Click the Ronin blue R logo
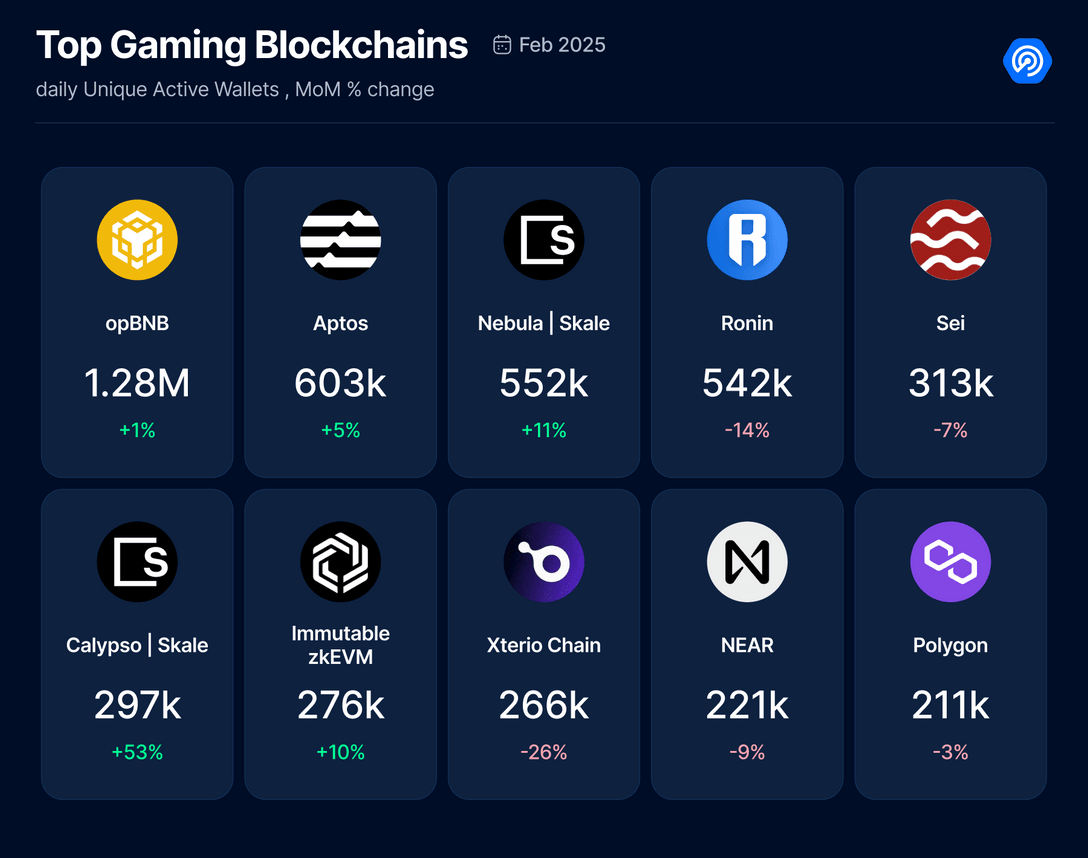Image resolution: width=1088 pixels, height=858 pixels. pyautogui.click(x=747, y=240)
